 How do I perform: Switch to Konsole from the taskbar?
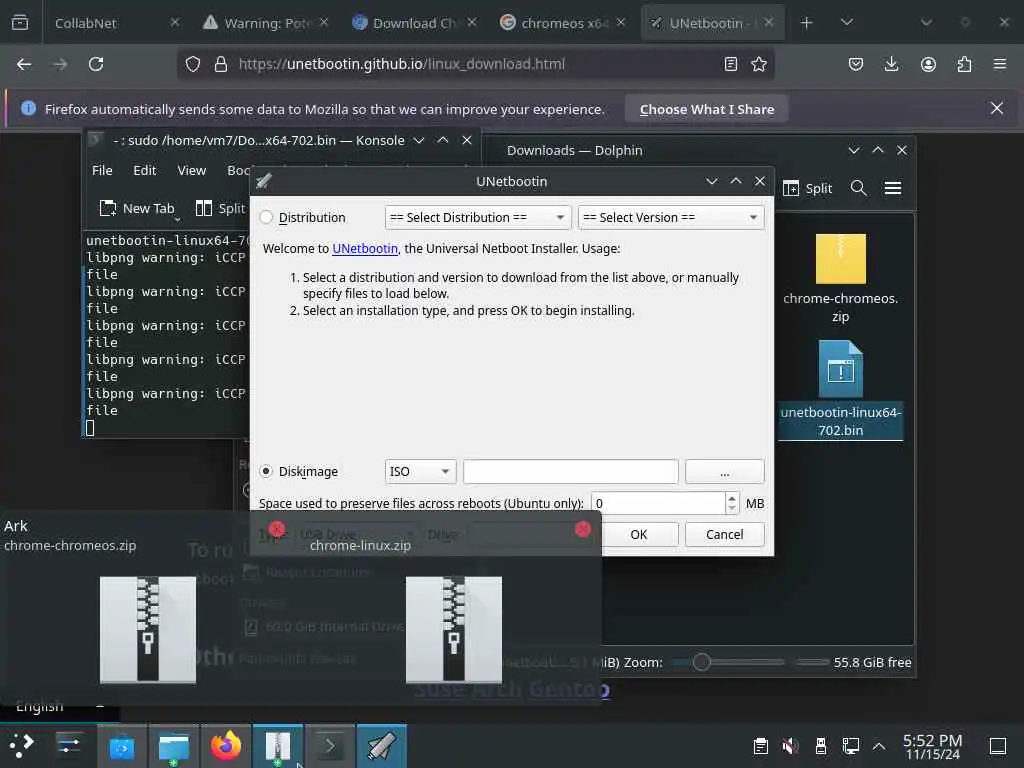tap(330, 746)
